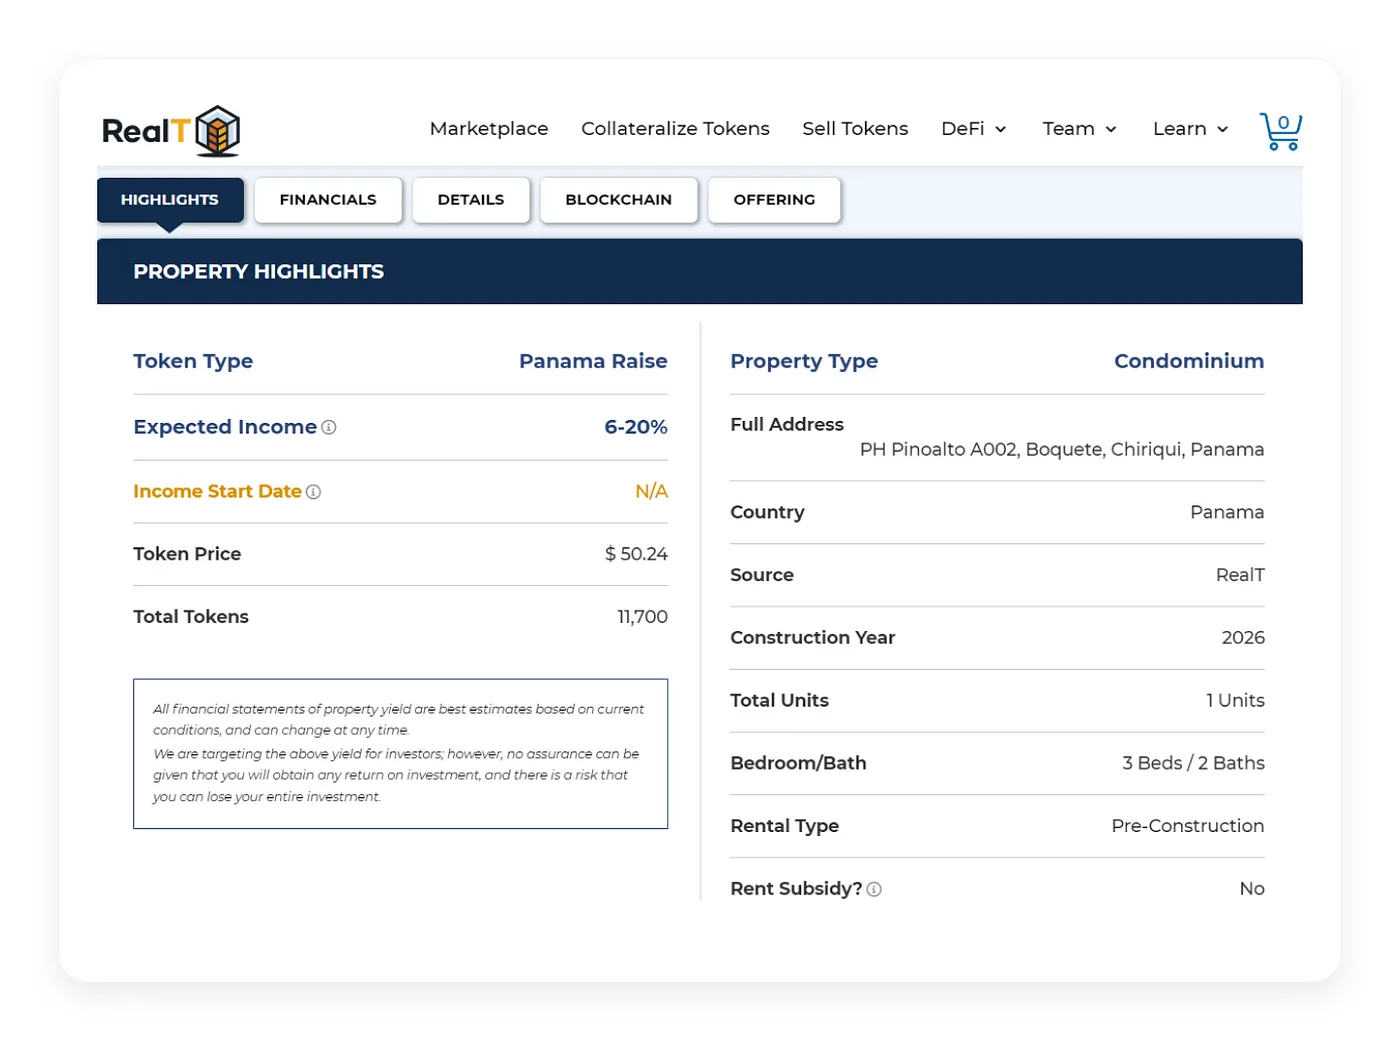Click the financial statements disclaimer box

(400, 754)
